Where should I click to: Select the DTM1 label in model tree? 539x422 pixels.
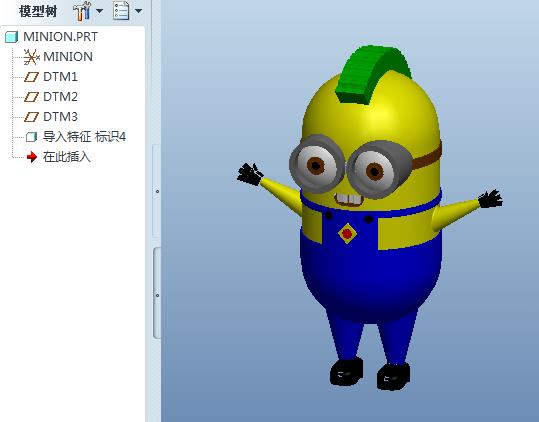60,77
